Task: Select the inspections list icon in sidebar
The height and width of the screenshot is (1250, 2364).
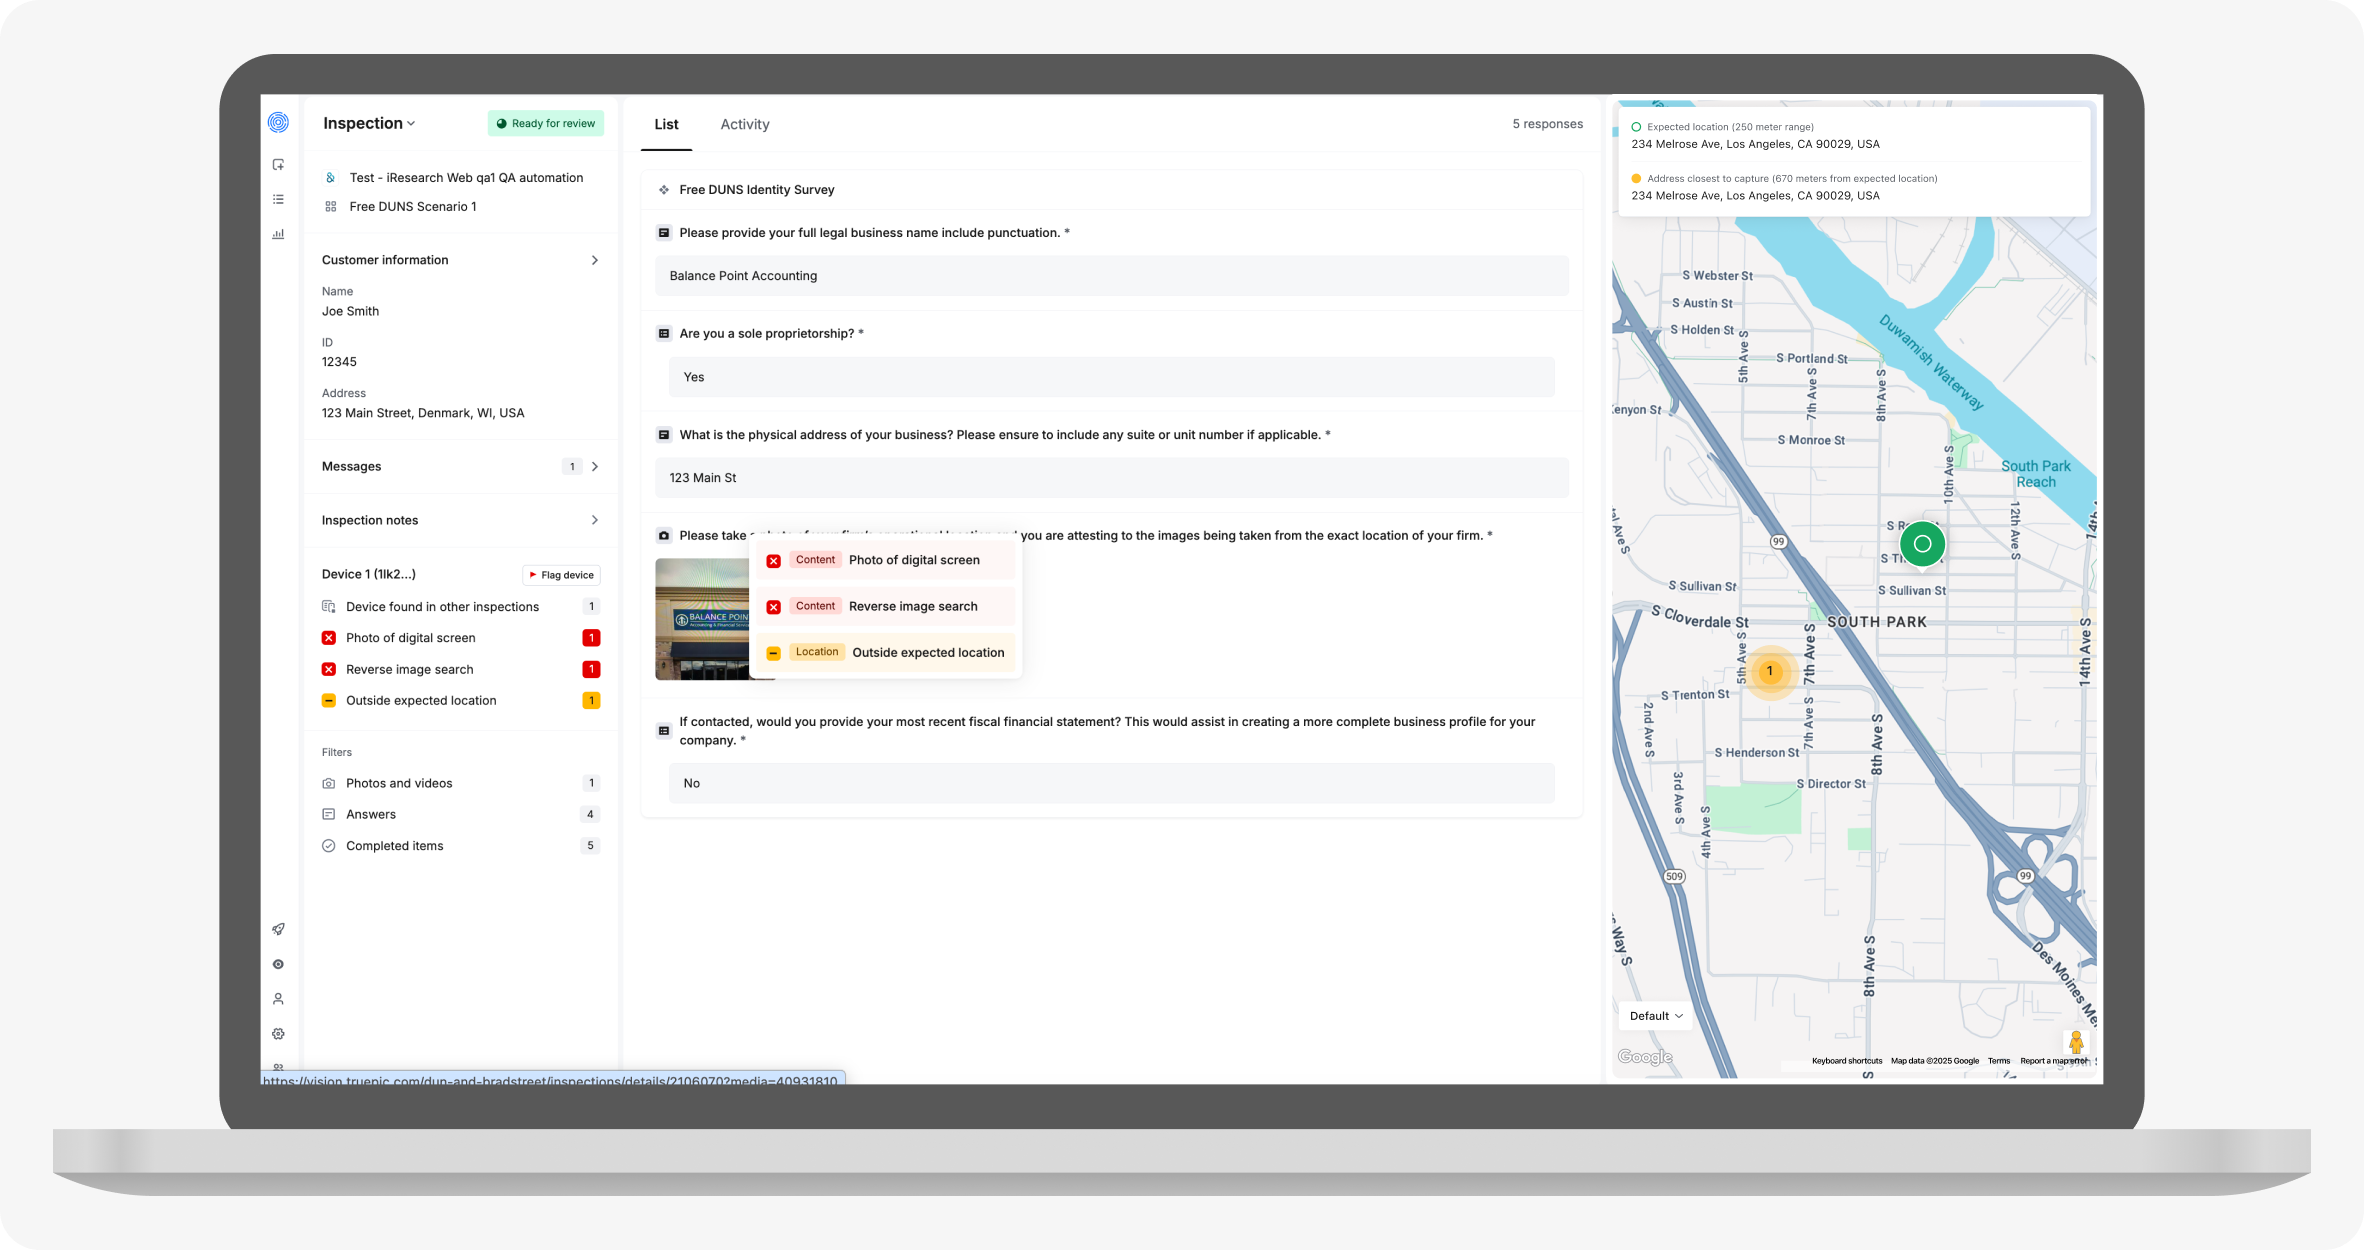Action: [x=279, y=199]
